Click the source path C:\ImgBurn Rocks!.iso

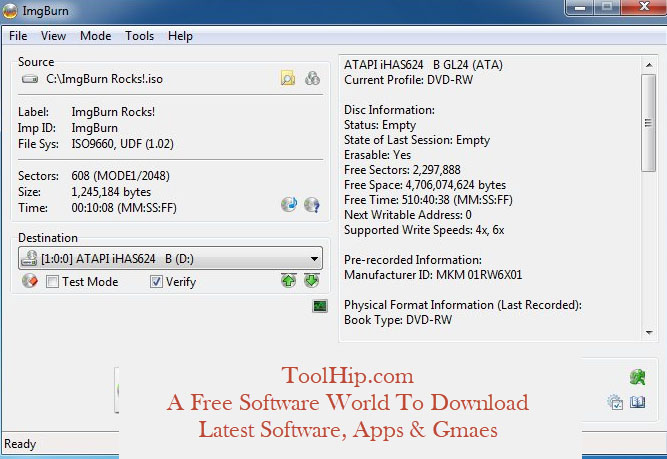point(104,79)
